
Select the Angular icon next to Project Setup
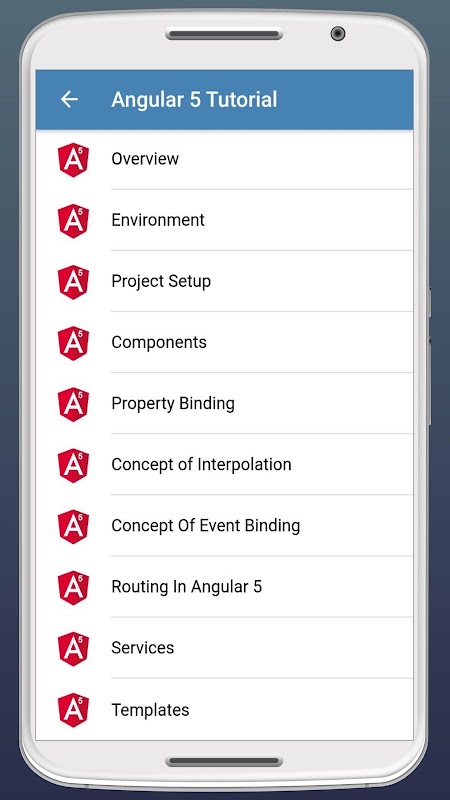pyautogui.click(x=73, y=282)
